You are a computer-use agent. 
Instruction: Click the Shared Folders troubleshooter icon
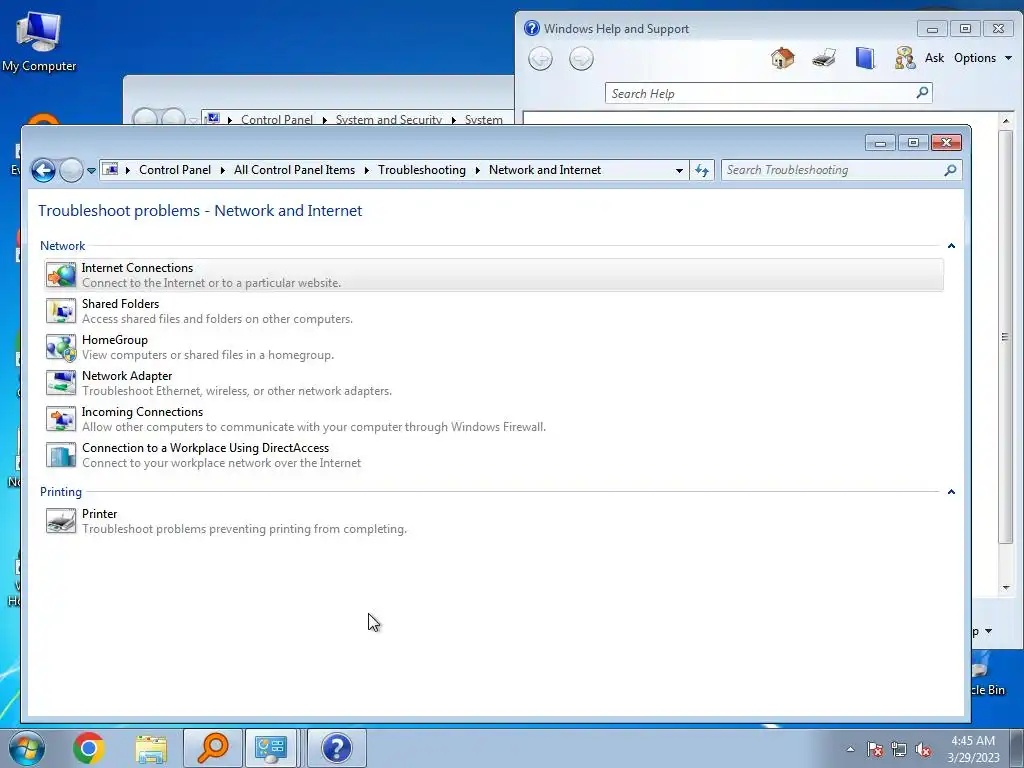pos(61,311)
